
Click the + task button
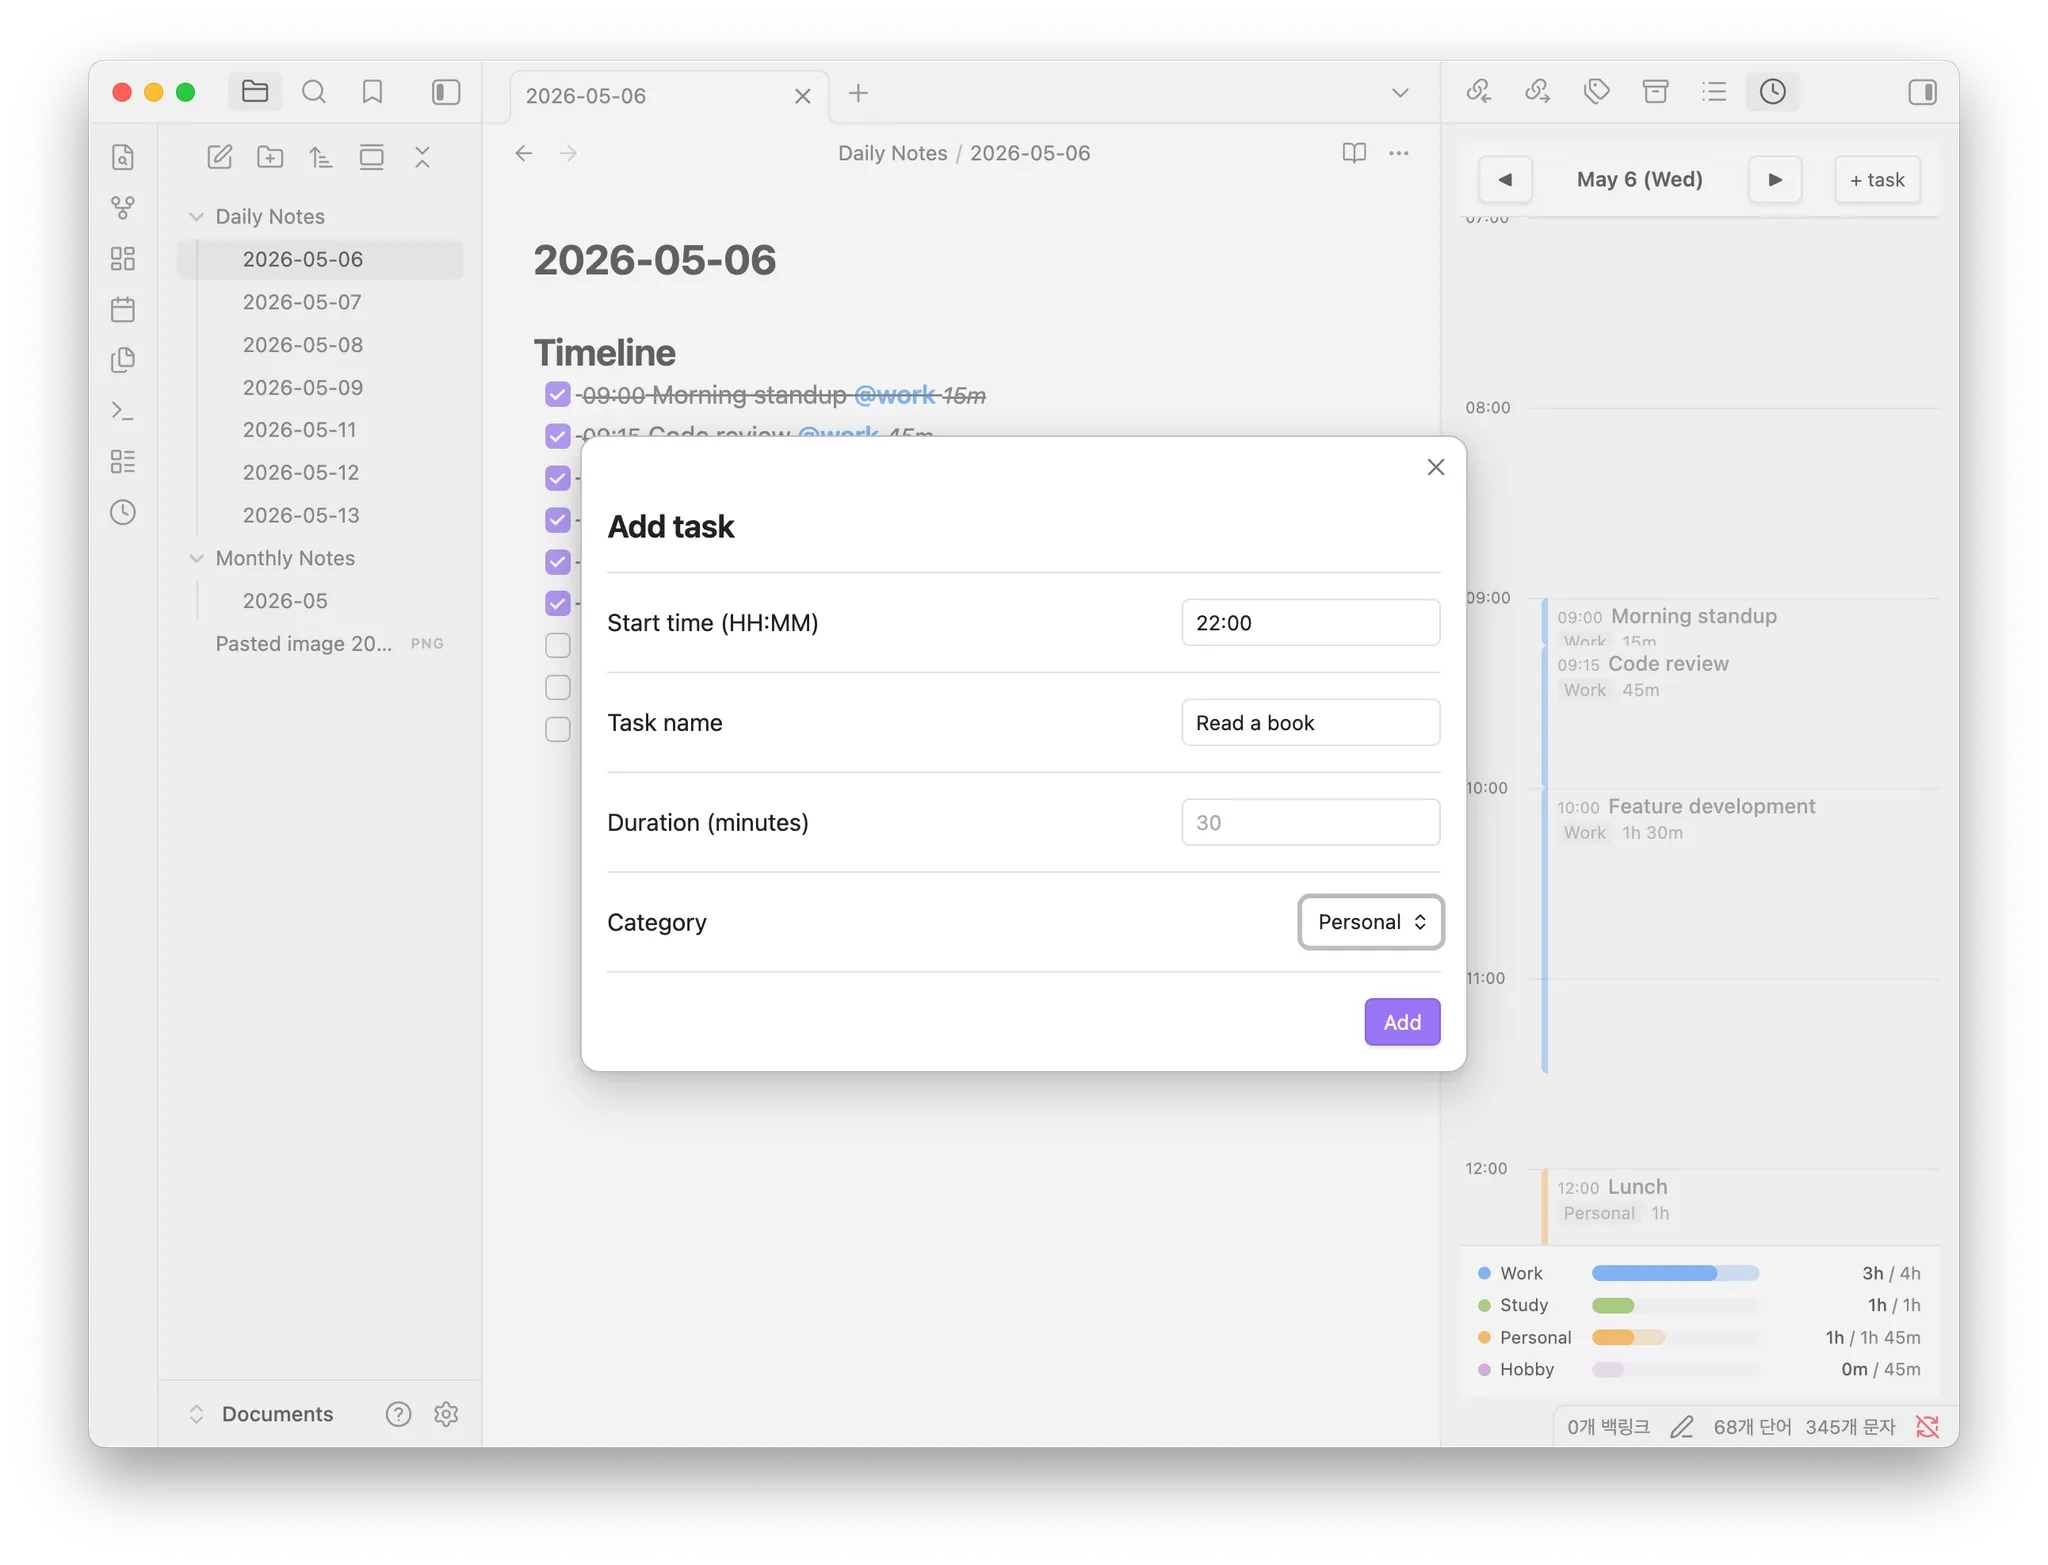point(1877,180)
